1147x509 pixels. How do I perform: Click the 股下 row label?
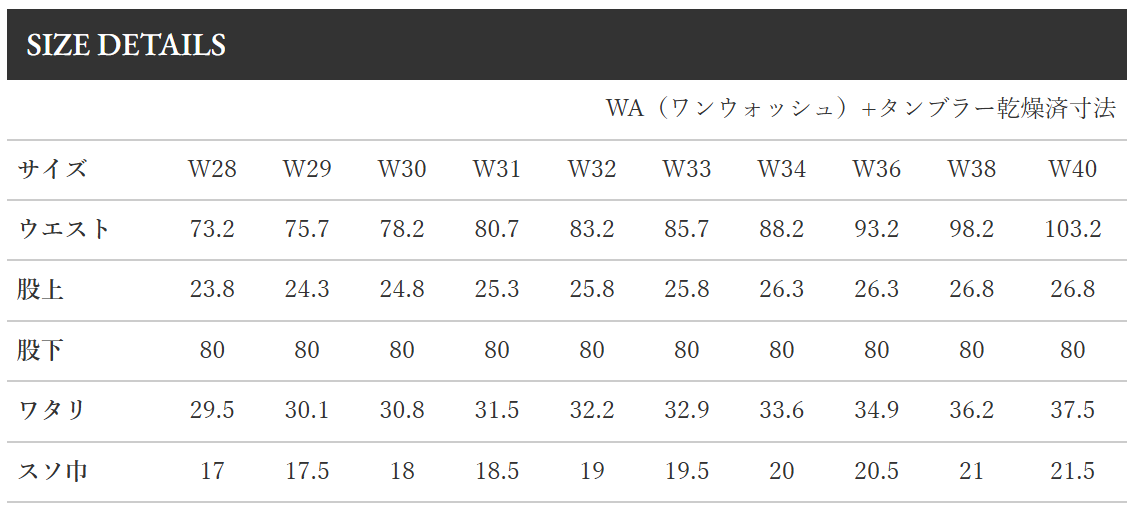click(x=41, y=350)
